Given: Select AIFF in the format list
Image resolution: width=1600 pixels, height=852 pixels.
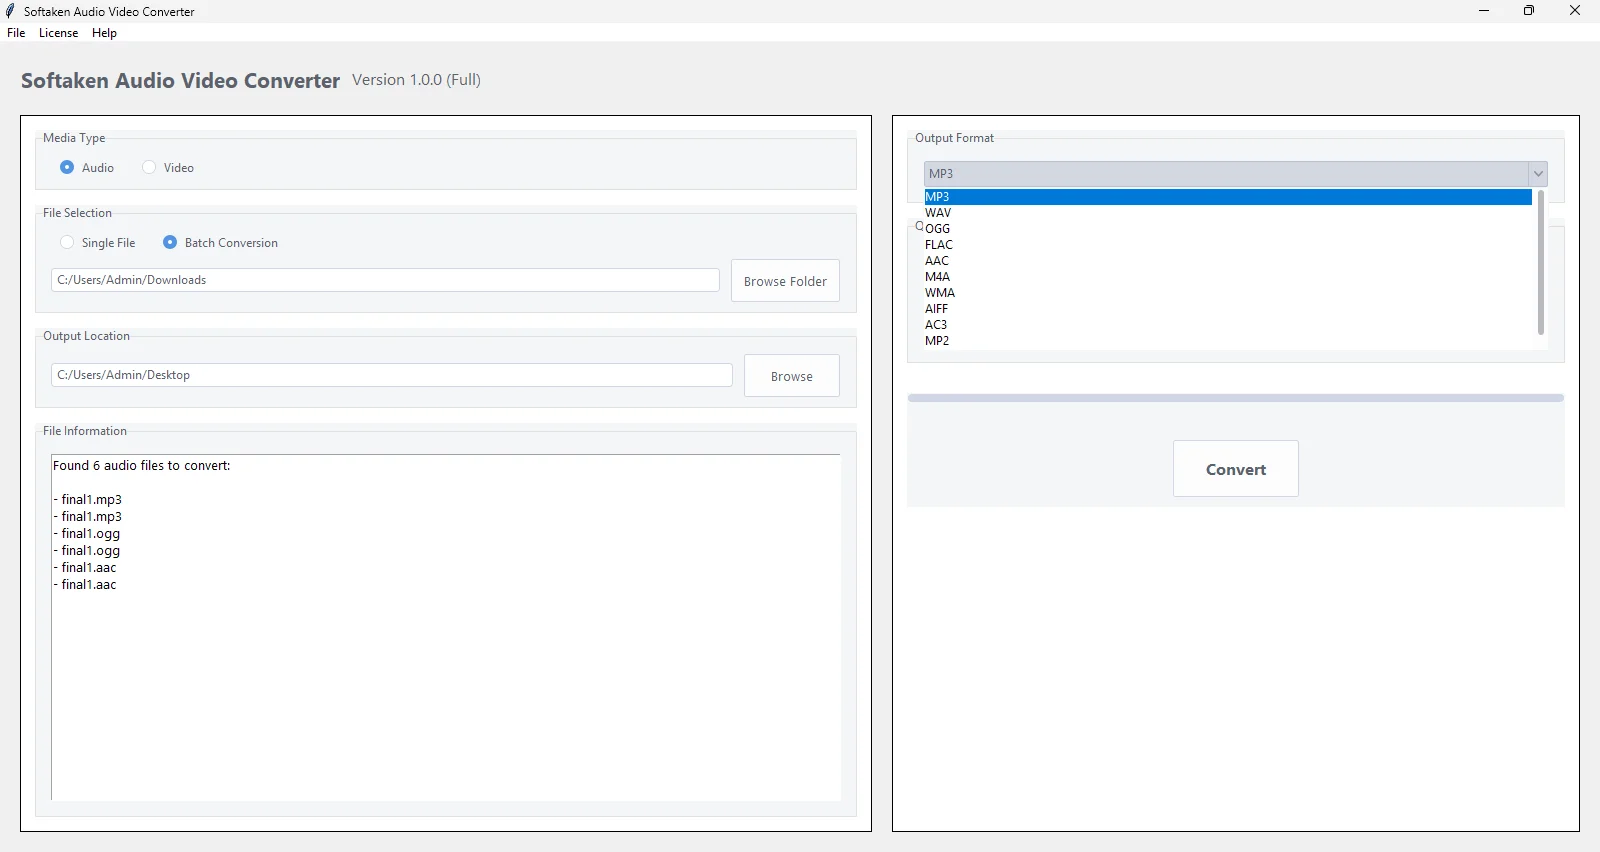Looking at the screenshot, I should 936,309.
